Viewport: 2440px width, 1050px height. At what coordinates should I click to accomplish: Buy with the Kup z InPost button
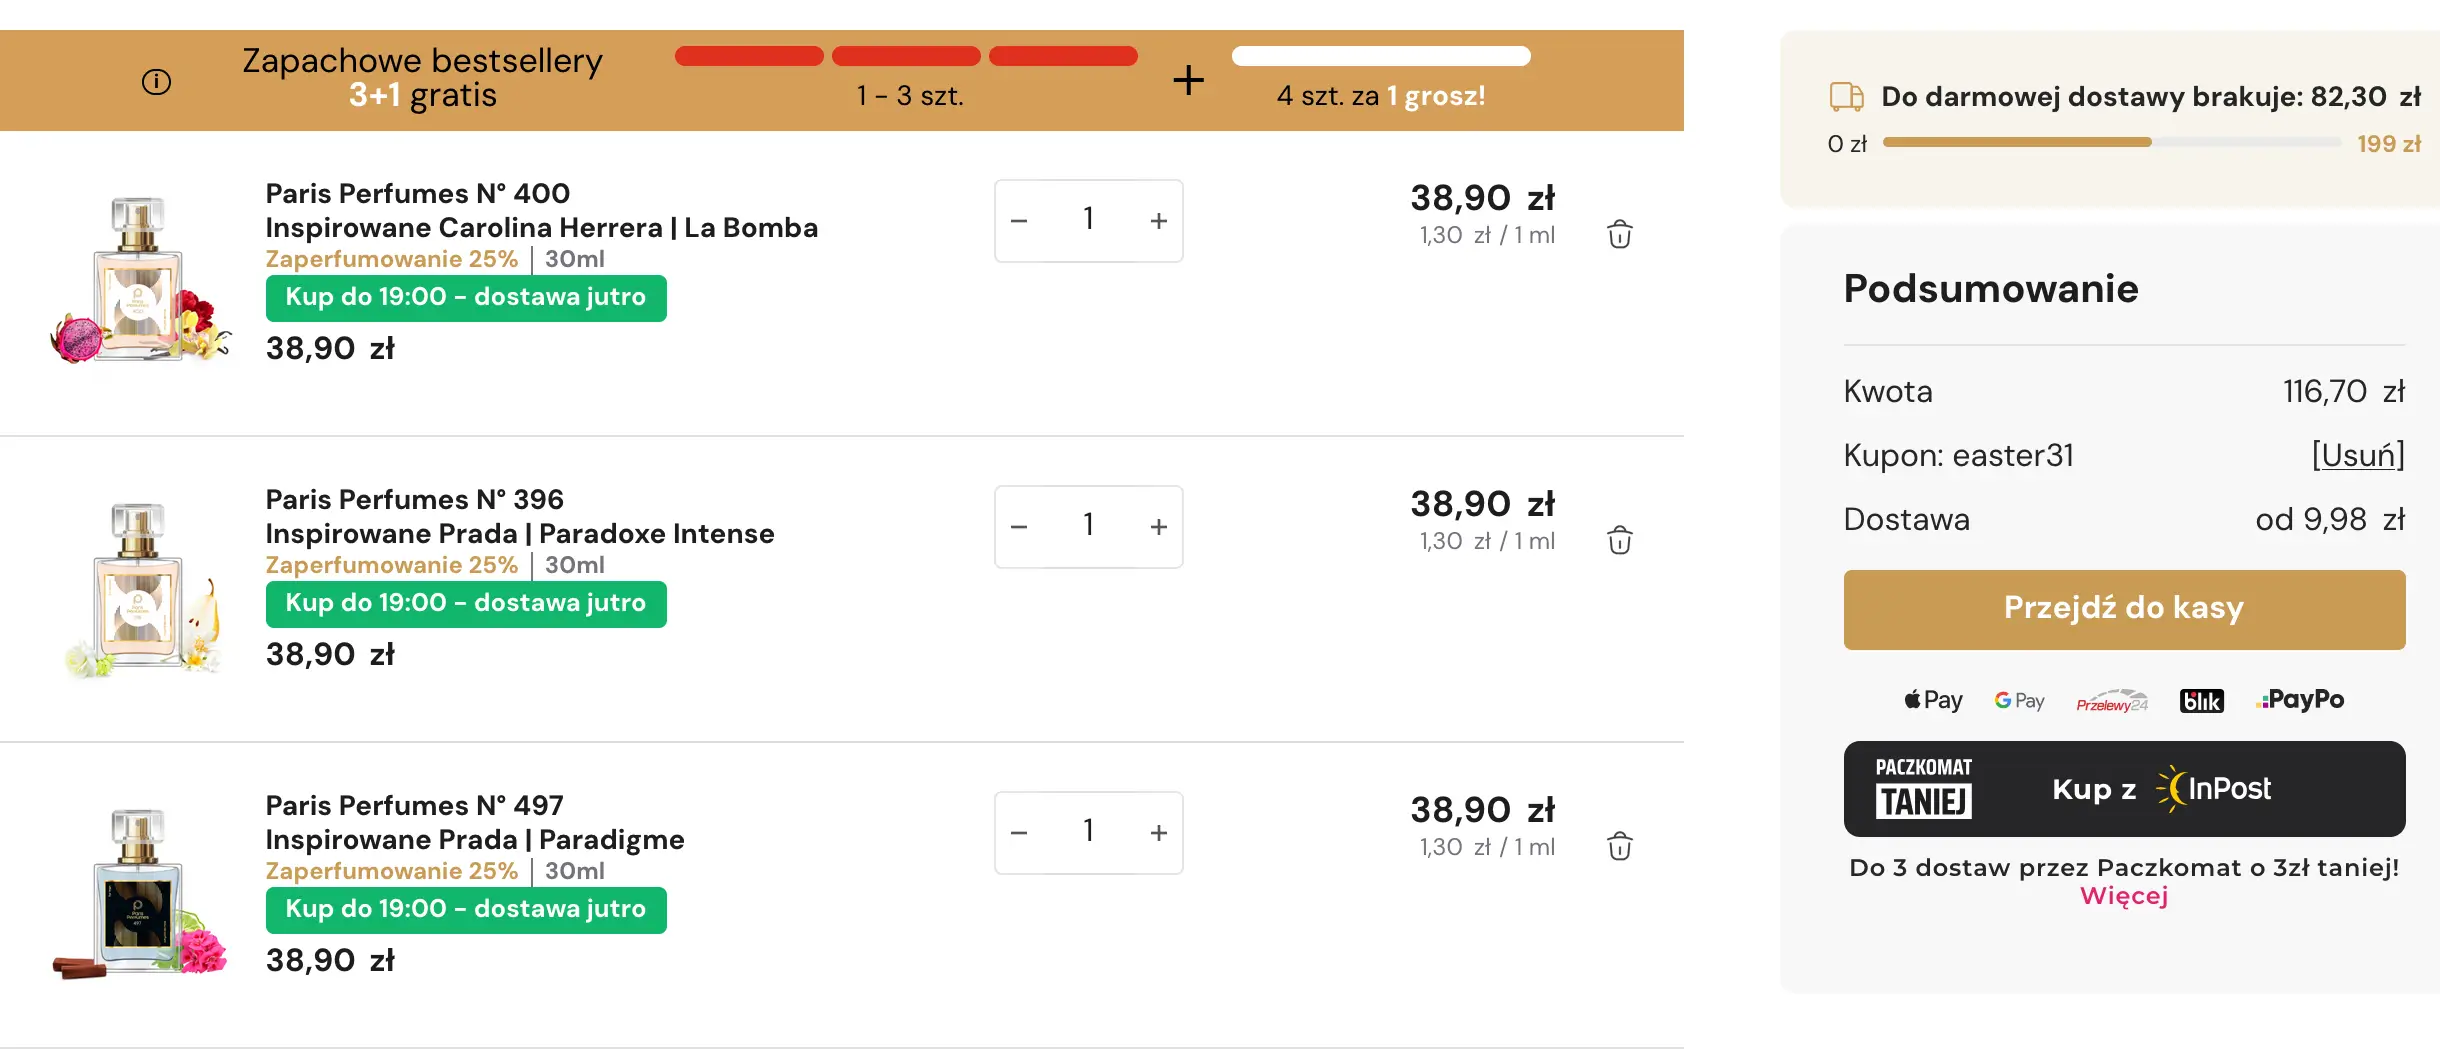point(2123,789)
